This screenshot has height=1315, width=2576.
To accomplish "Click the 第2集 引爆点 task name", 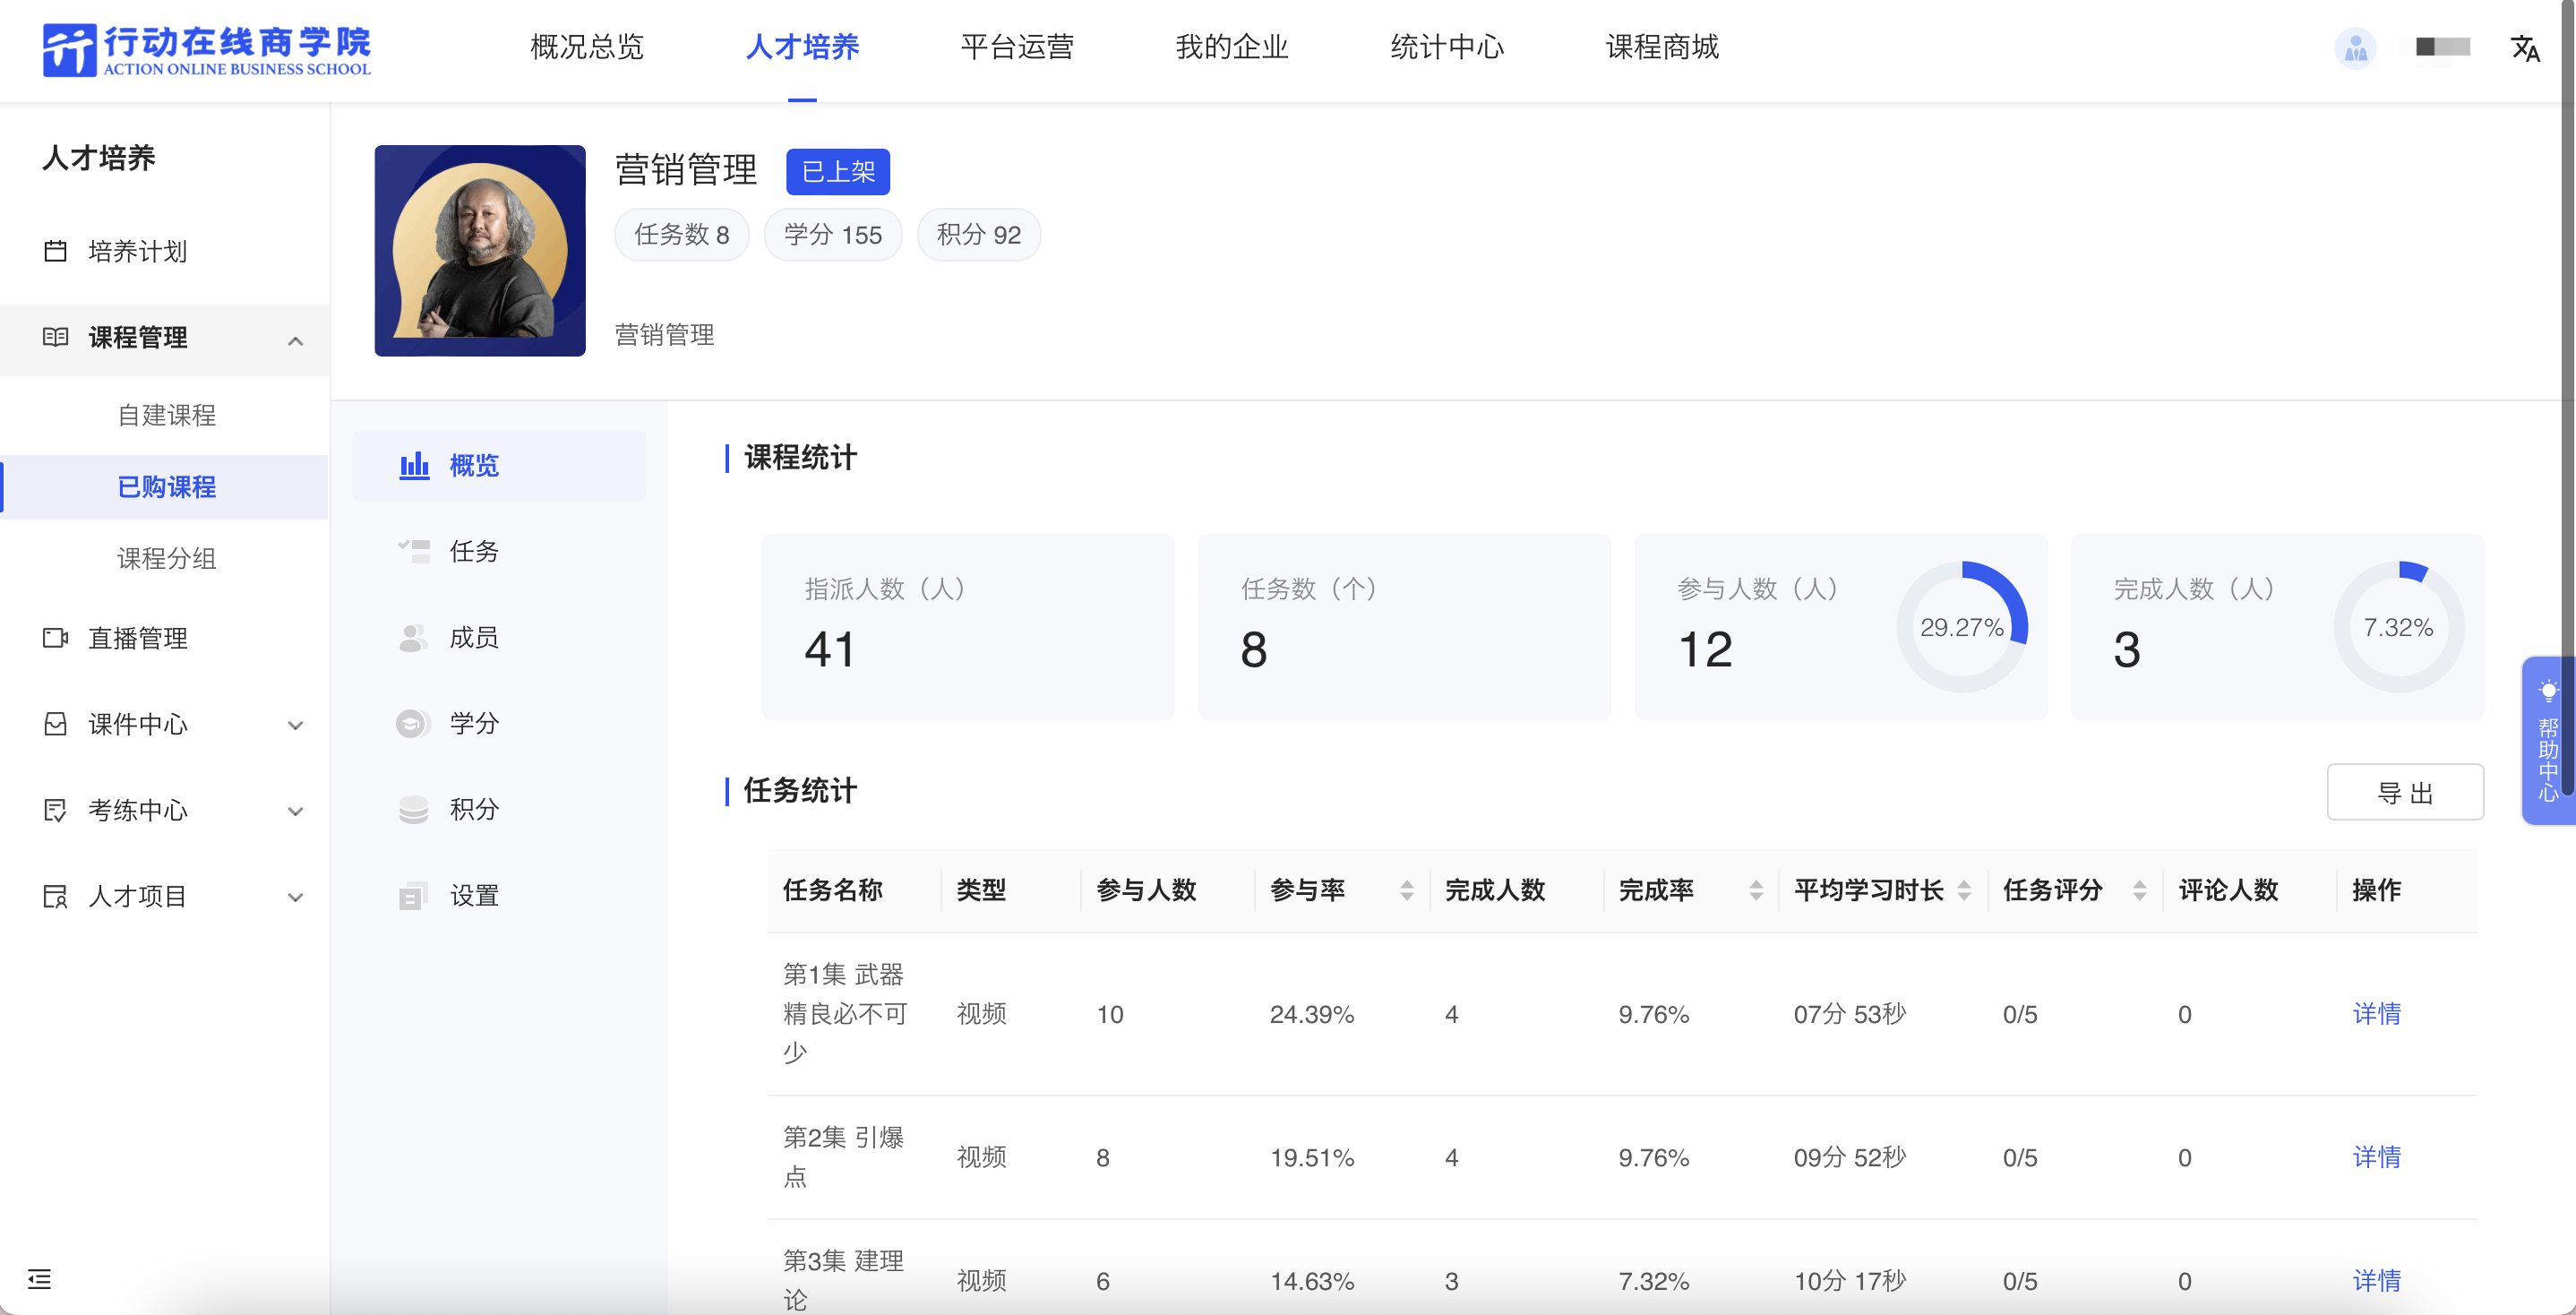I will click(x=843, y=1157).
